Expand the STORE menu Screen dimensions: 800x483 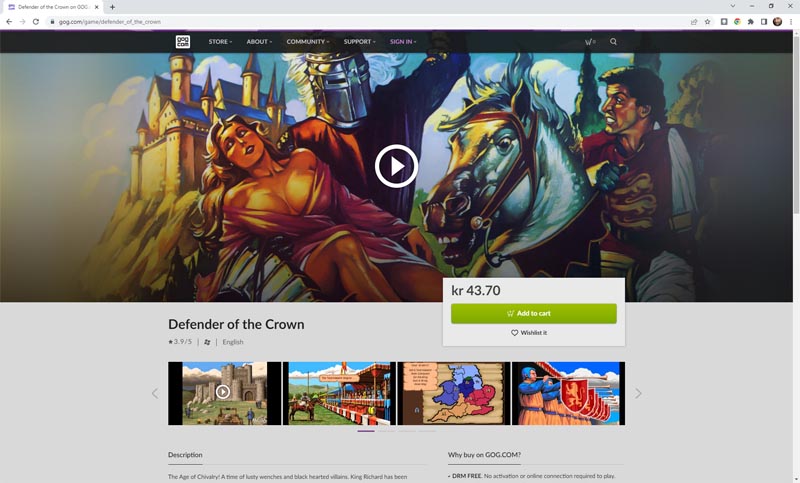[220, 42]
